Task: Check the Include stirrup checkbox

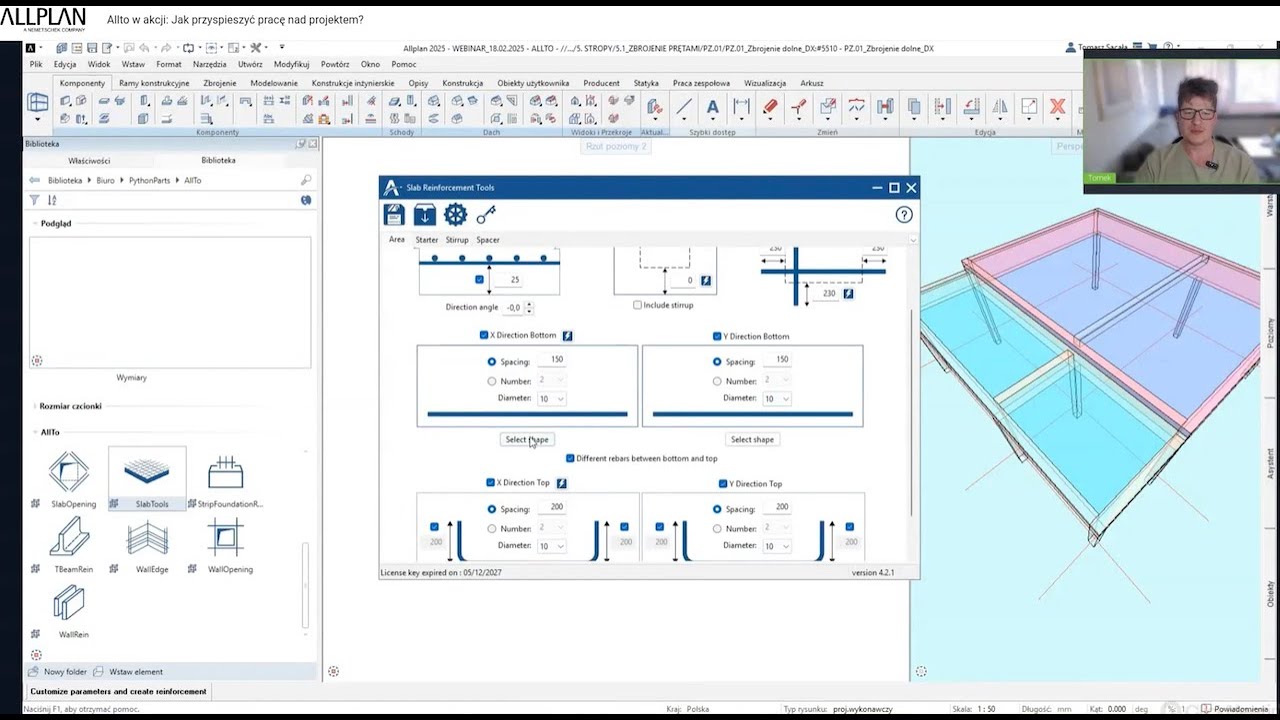Action: click(637, 305)
